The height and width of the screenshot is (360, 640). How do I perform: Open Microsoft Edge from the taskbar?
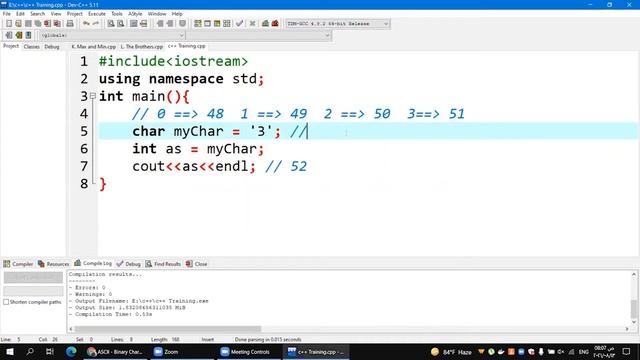coord(71,351)
